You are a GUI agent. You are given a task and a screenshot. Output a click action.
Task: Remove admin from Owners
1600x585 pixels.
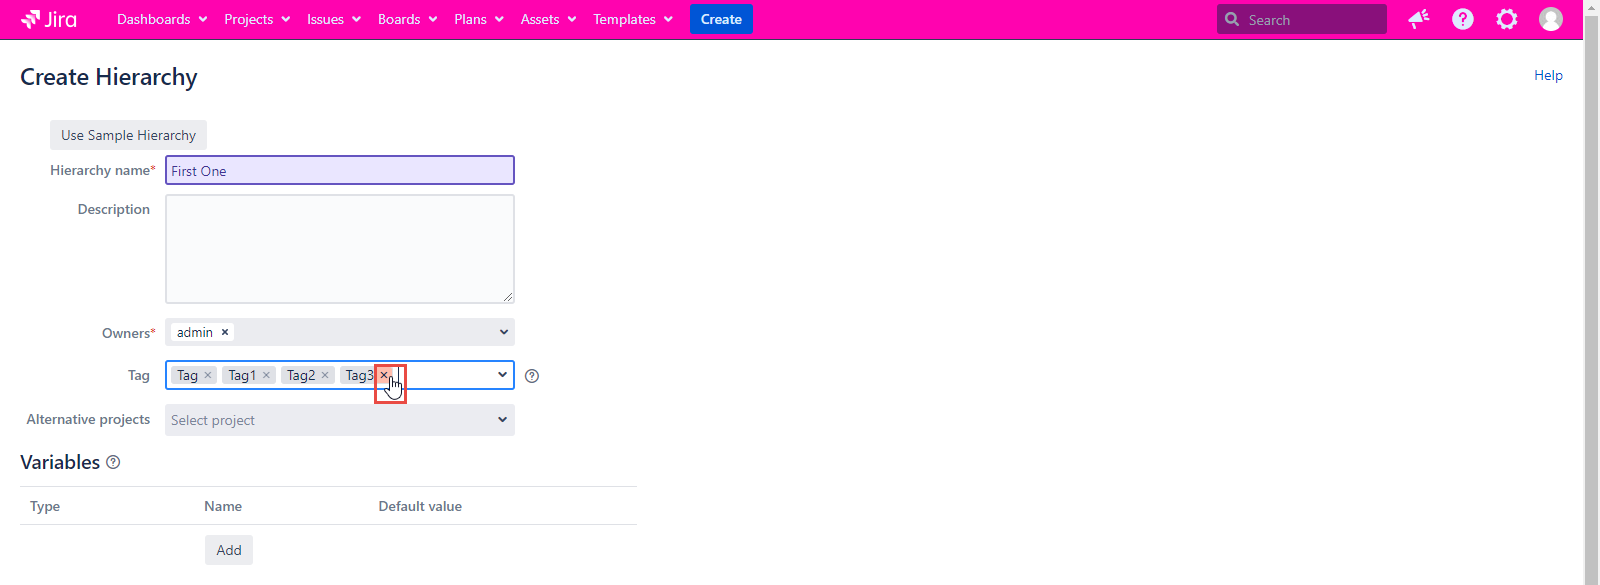pyautogui.click(x=225, y=332)
